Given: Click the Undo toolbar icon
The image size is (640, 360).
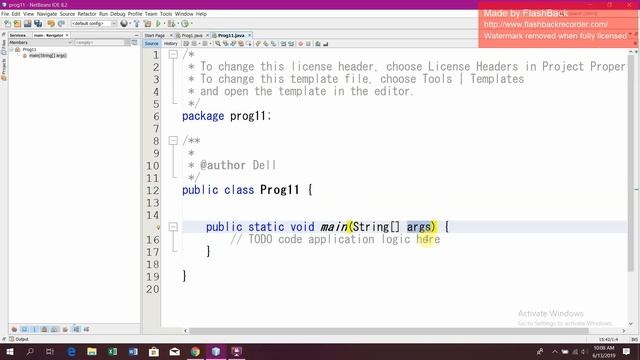Looking at the screenshot, I should [51, 24].
